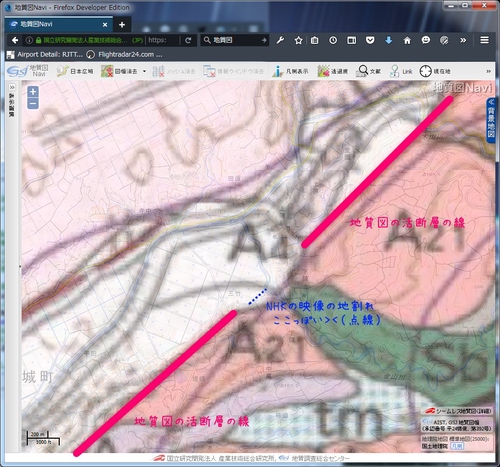
Task: Click the smiley feedback icon
Action: tap(426, 40)
